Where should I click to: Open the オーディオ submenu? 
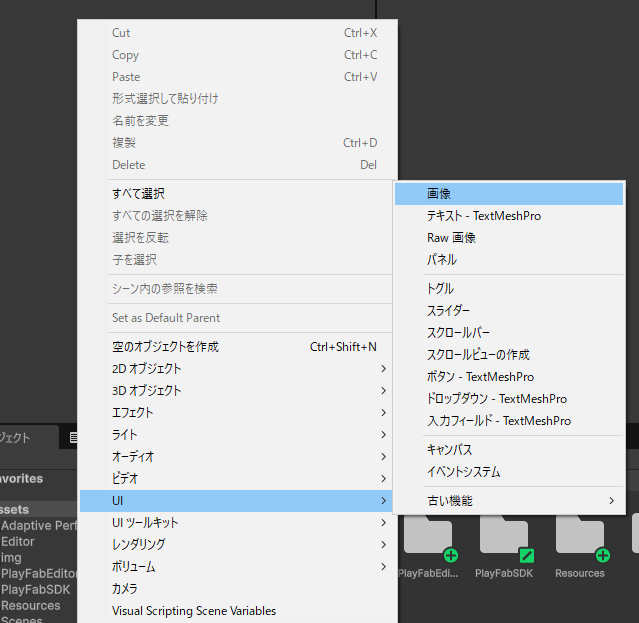tap(236, 457)
